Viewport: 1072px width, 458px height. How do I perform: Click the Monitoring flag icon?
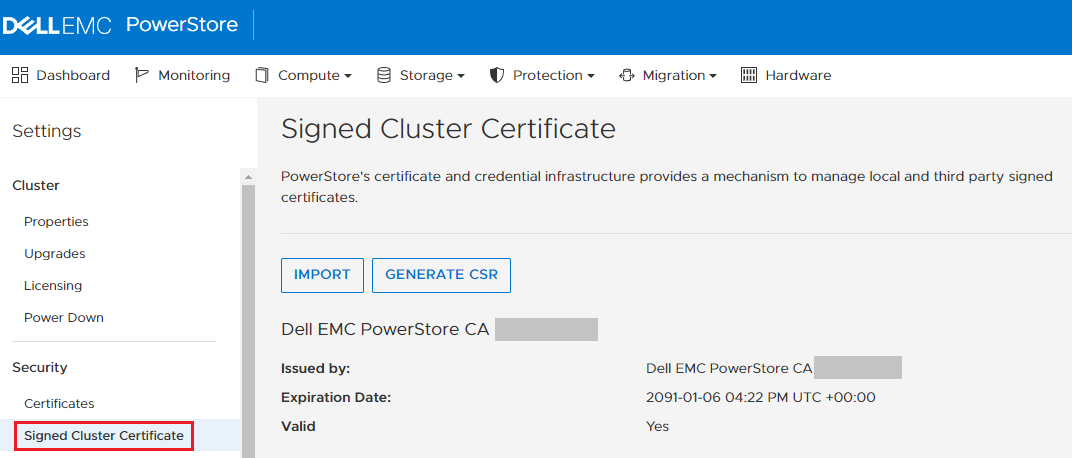142,75
